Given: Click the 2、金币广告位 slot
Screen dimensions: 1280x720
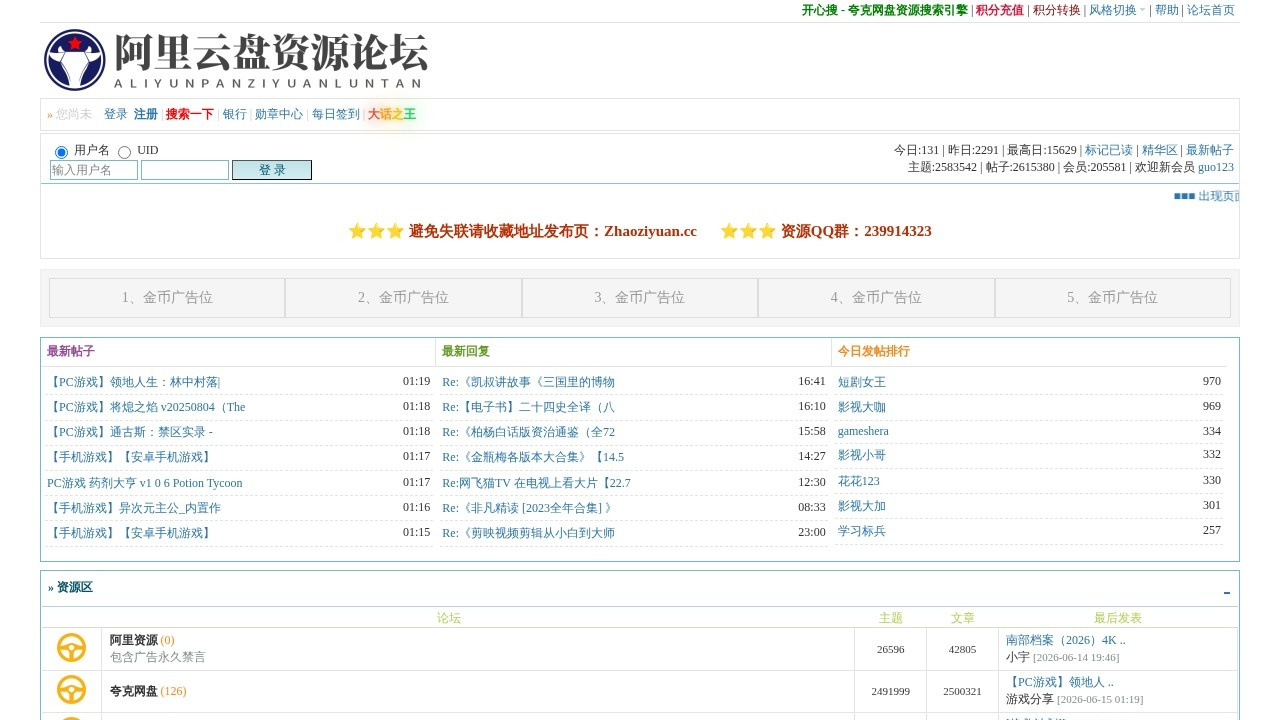Looking at the screenshot, I should click(x=403, y=298).
